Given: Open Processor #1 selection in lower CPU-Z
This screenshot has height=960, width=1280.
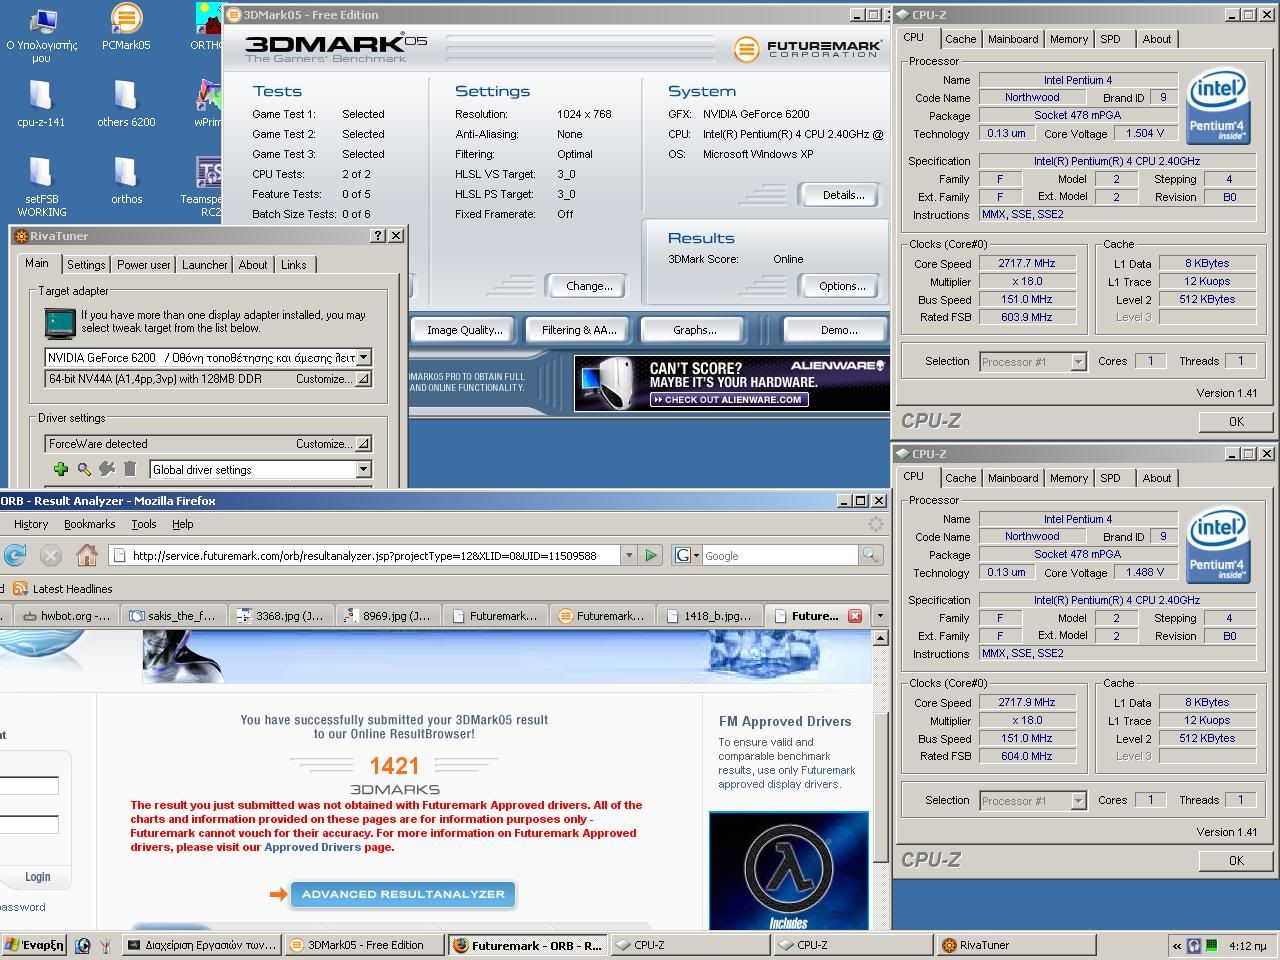Looking at the screenshot, I should coord(1078,801).
